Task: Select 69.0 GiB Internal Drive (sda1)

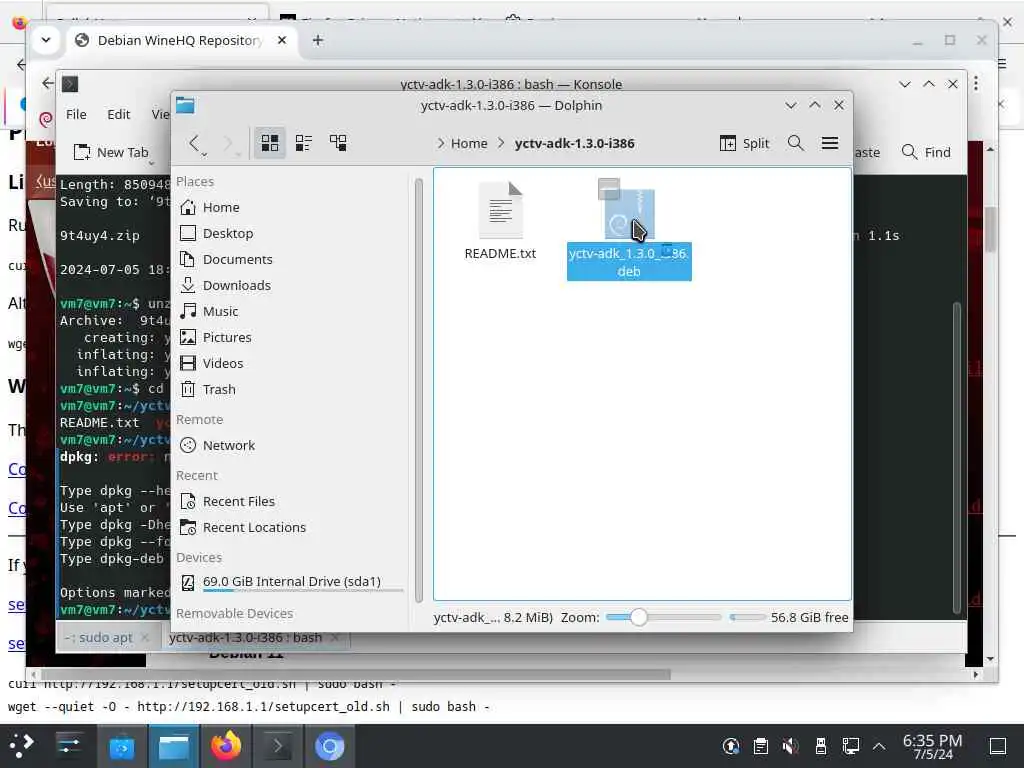Action: click(290, 582)
